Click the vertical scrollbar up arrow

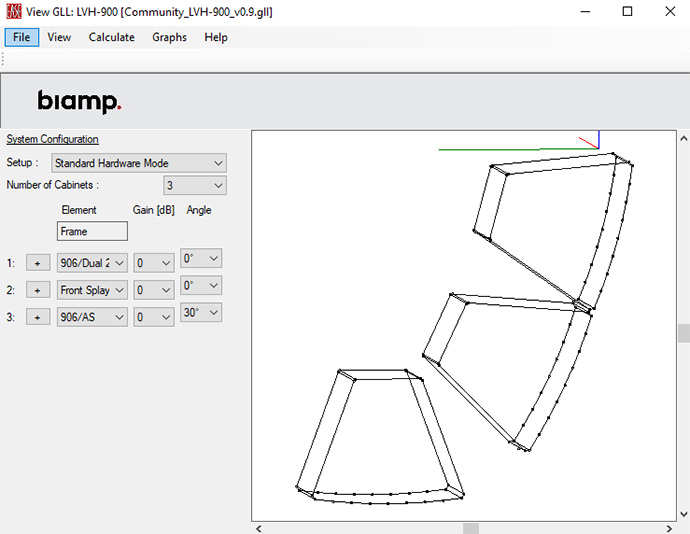click(683, 138)
